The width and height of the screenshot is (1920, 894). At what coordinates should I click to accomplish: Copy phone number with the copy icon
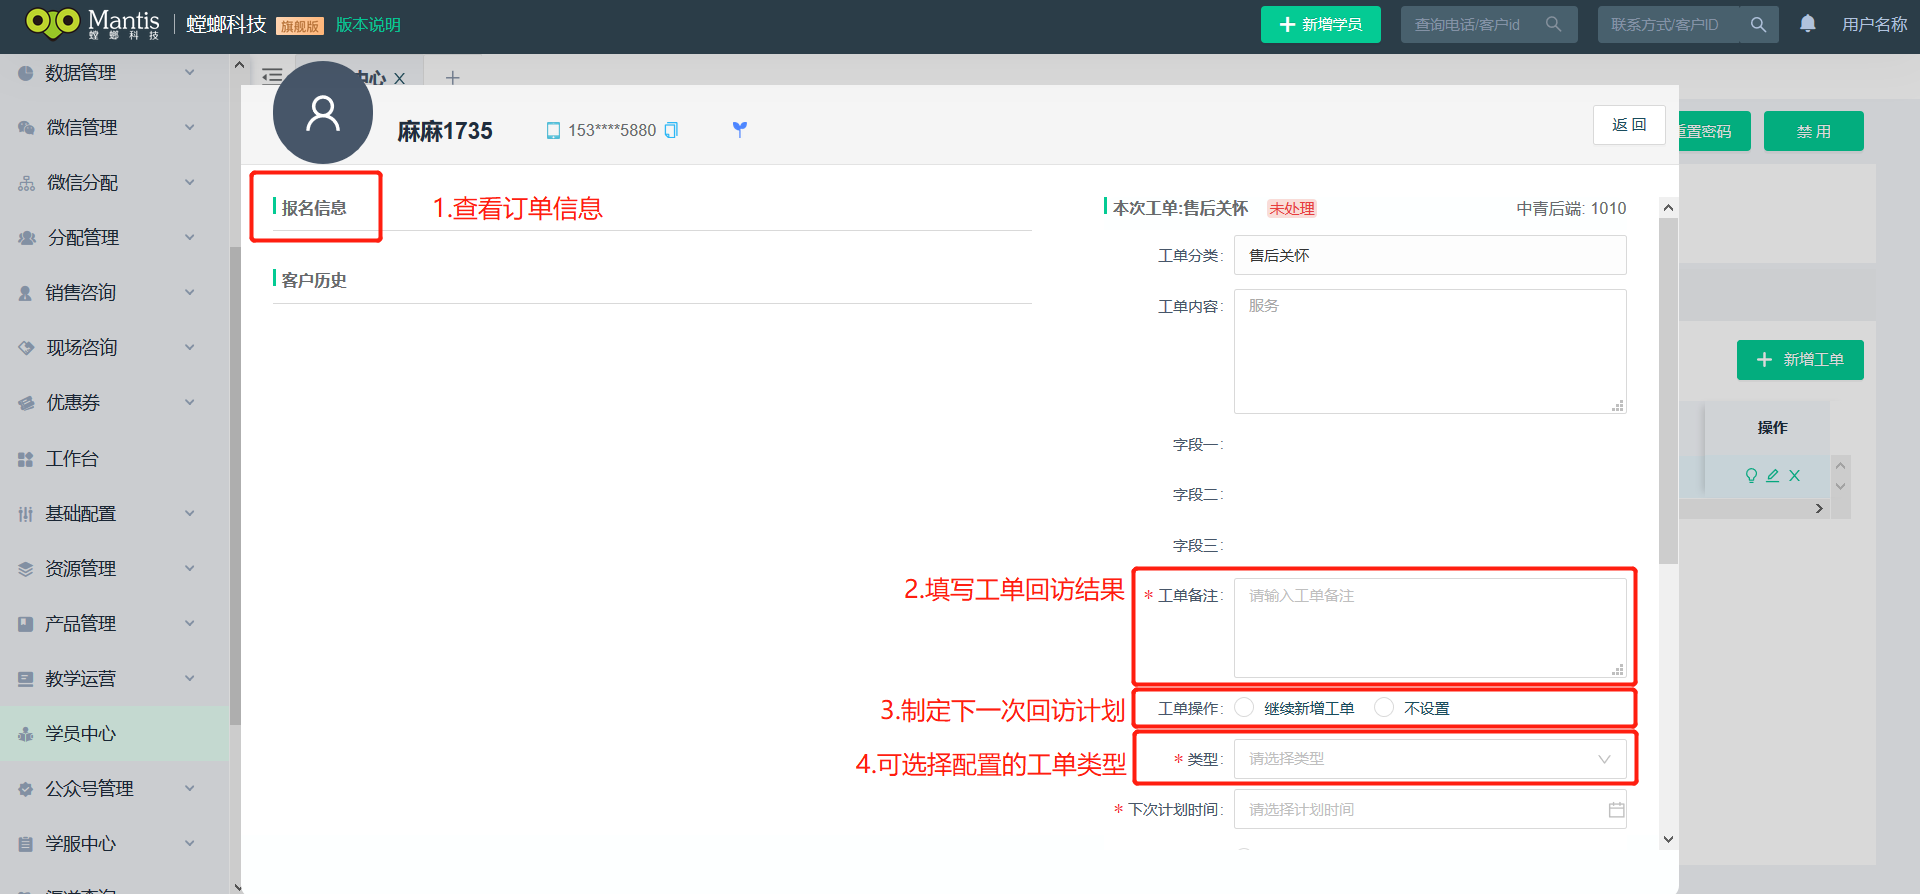click(671, 130)
